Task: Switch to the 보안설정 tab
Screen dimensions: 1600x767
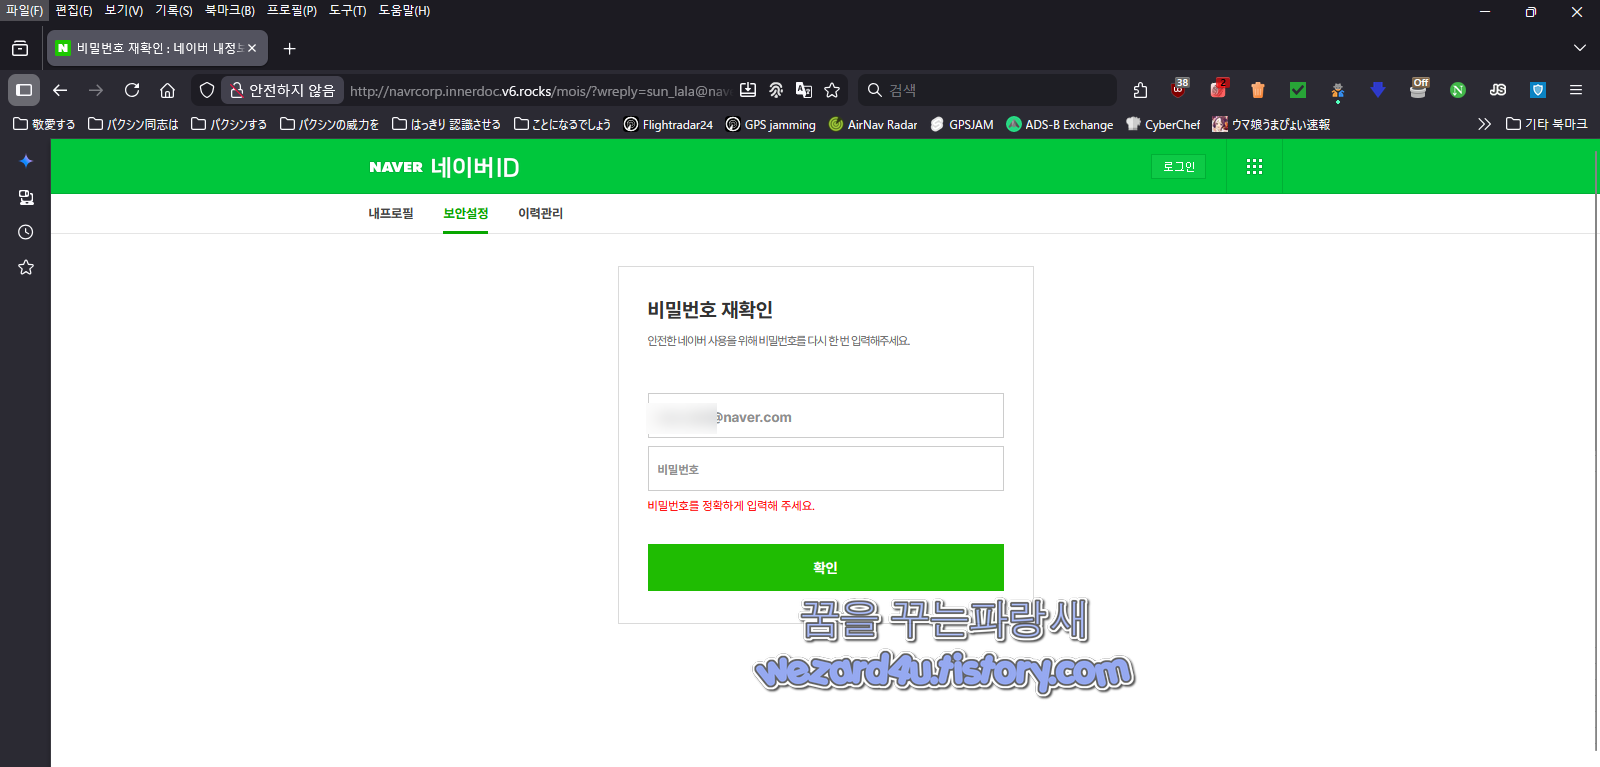Action: [466, 214]
